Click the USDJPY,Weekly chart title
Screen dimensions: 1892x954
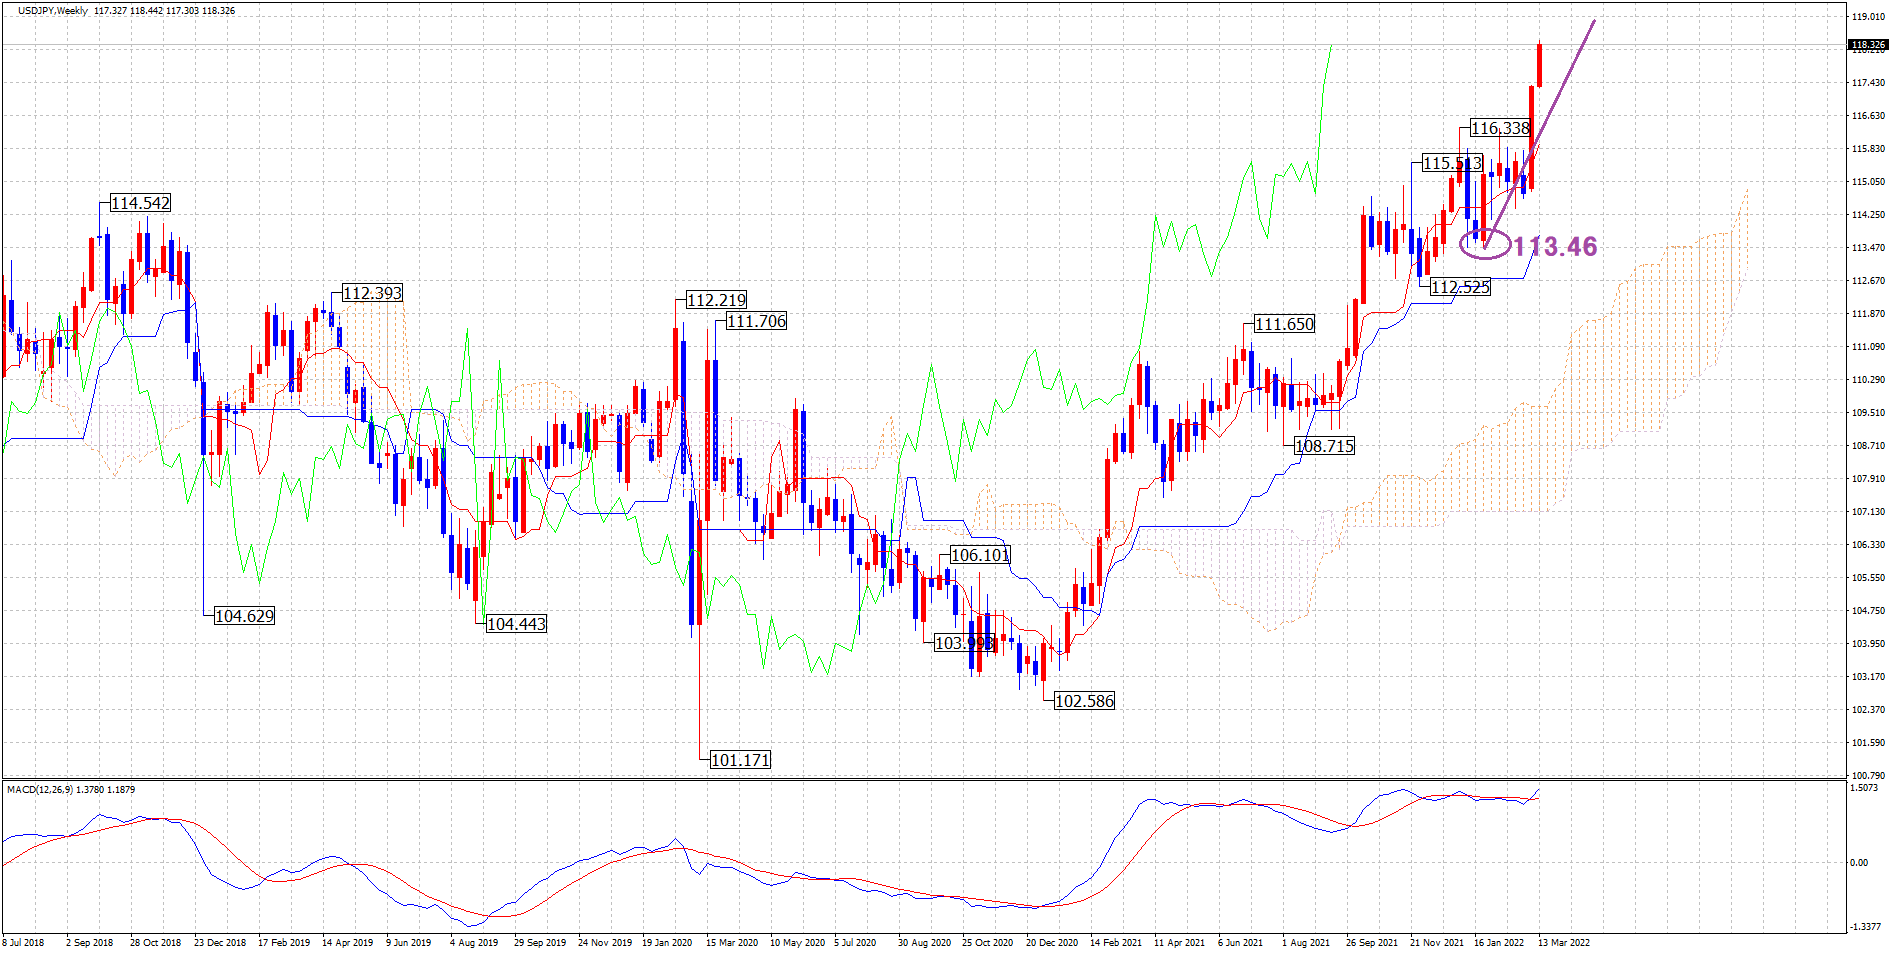[x=52, y=11]
